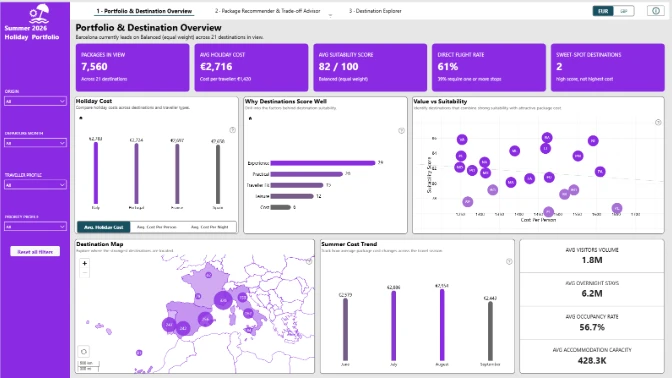The height and width of the screenshot is (378, 672).
Task: Click the help icon on Value vs Suitability chart
Action: point(658,122)
